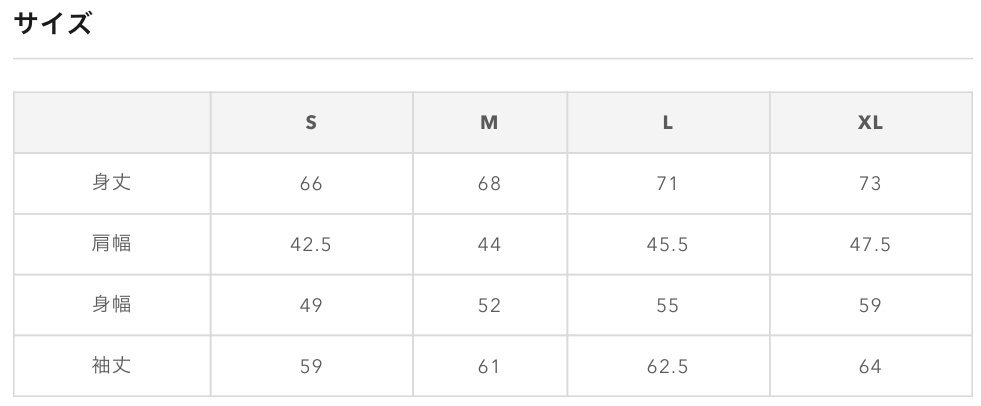Click the 身幅 row label
The image size is (981, 406).
[111, 305]
